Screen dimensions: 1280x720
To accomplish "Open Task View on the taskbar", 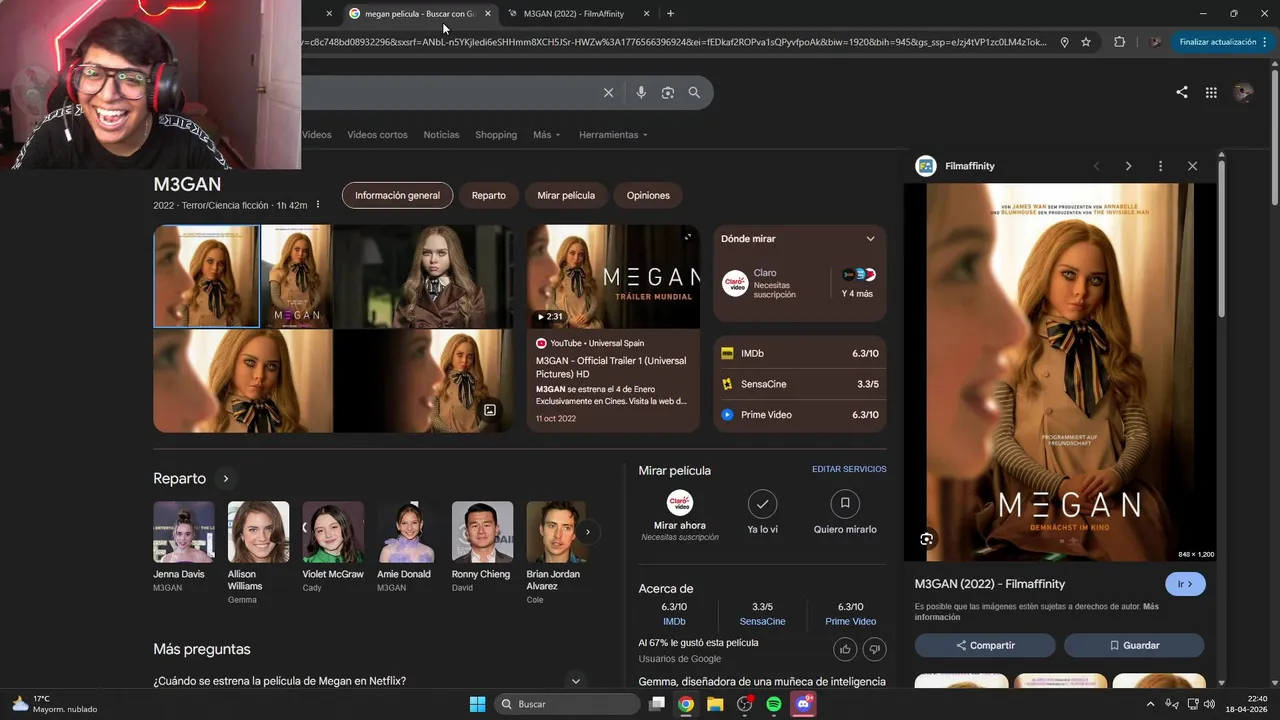I will click(x=657, y=704).
